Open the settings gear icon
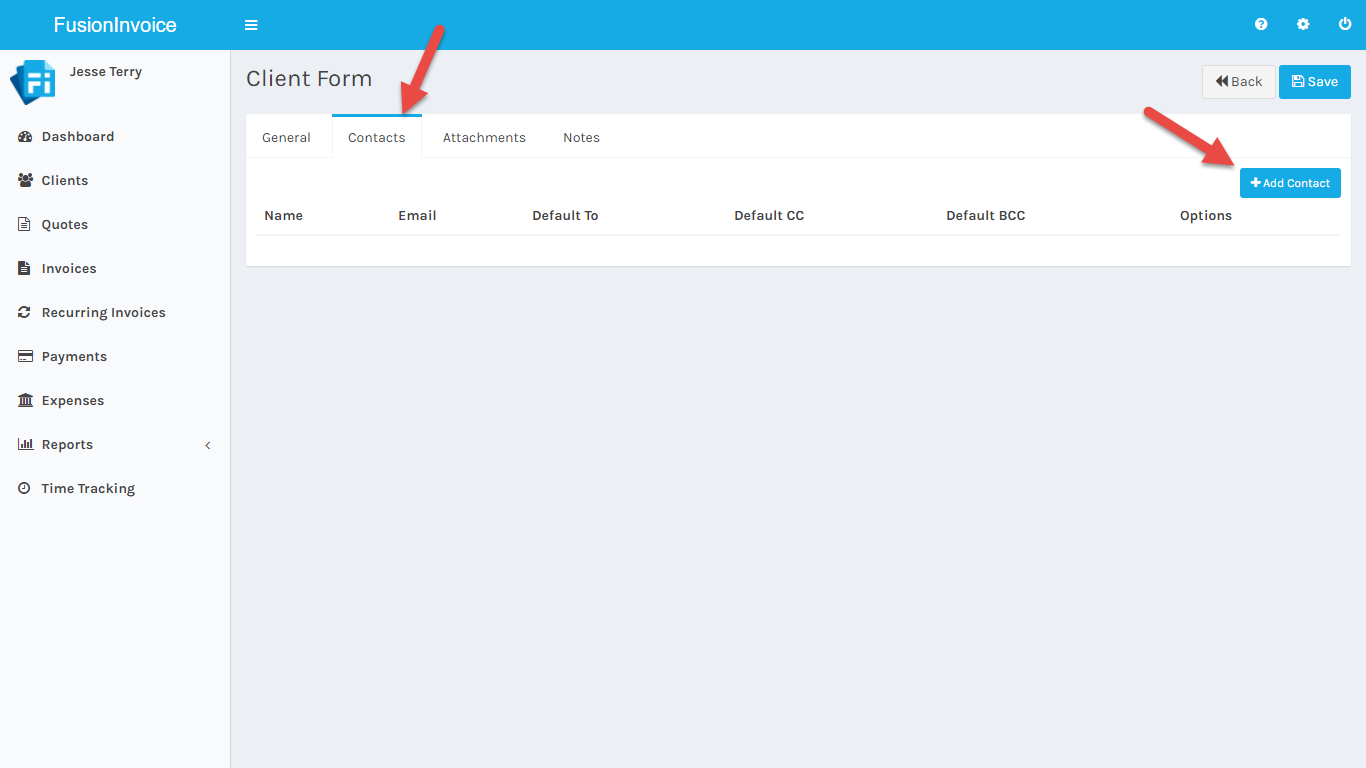1366x768 pixels. (1303, 25)
